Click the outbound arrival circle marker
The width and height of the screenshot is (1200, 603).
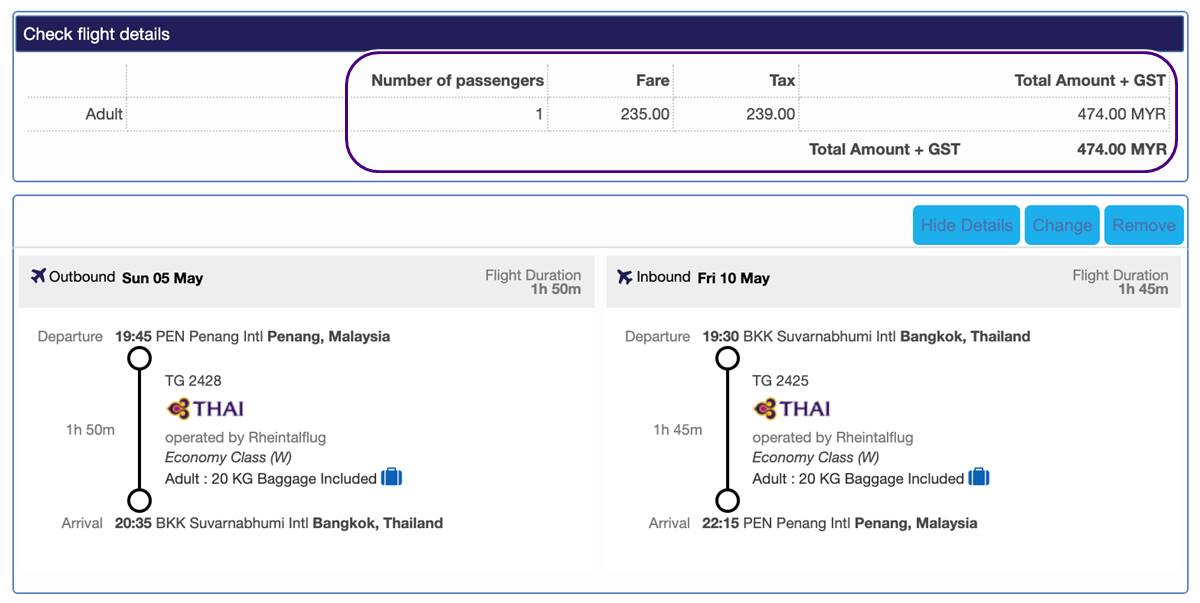140,501
